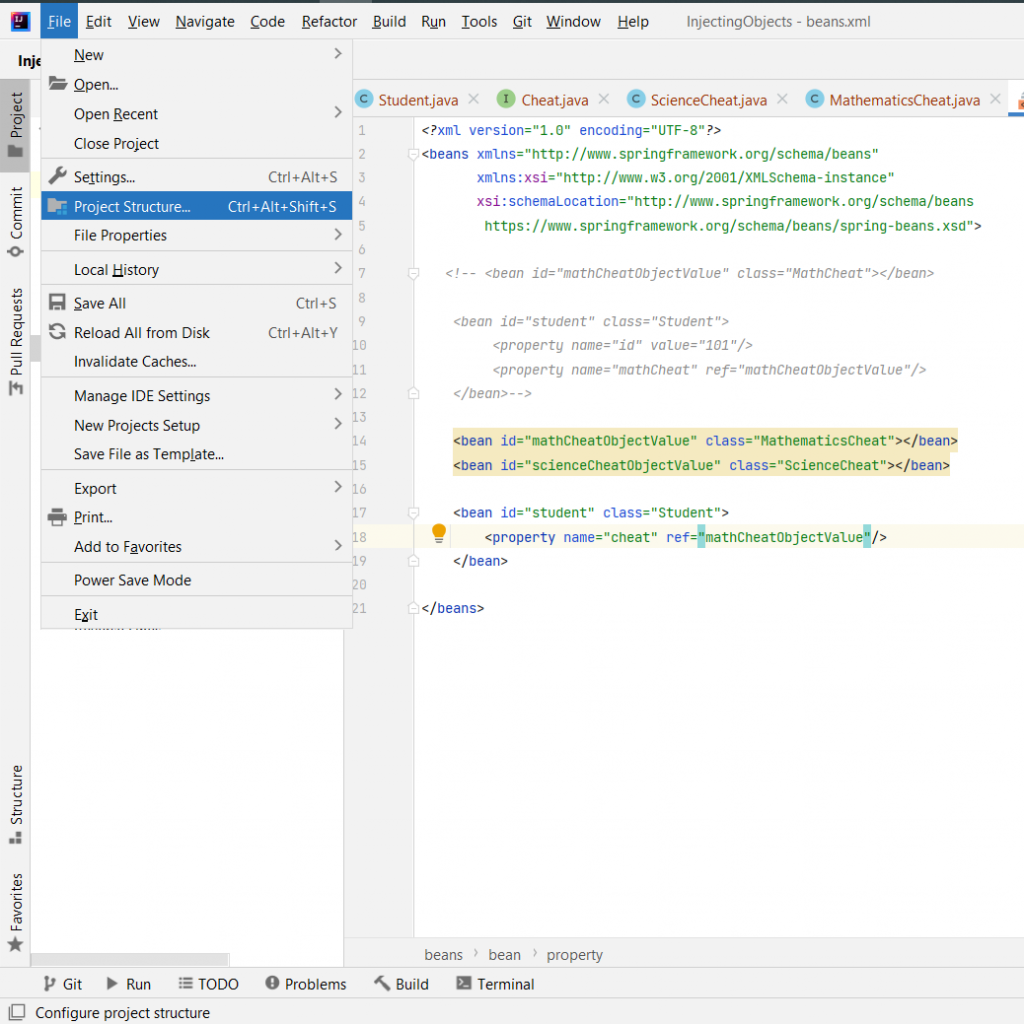Open the Run tool window
The height and width of the screenshot is (1024, 1024).
(x=128, y=984)
